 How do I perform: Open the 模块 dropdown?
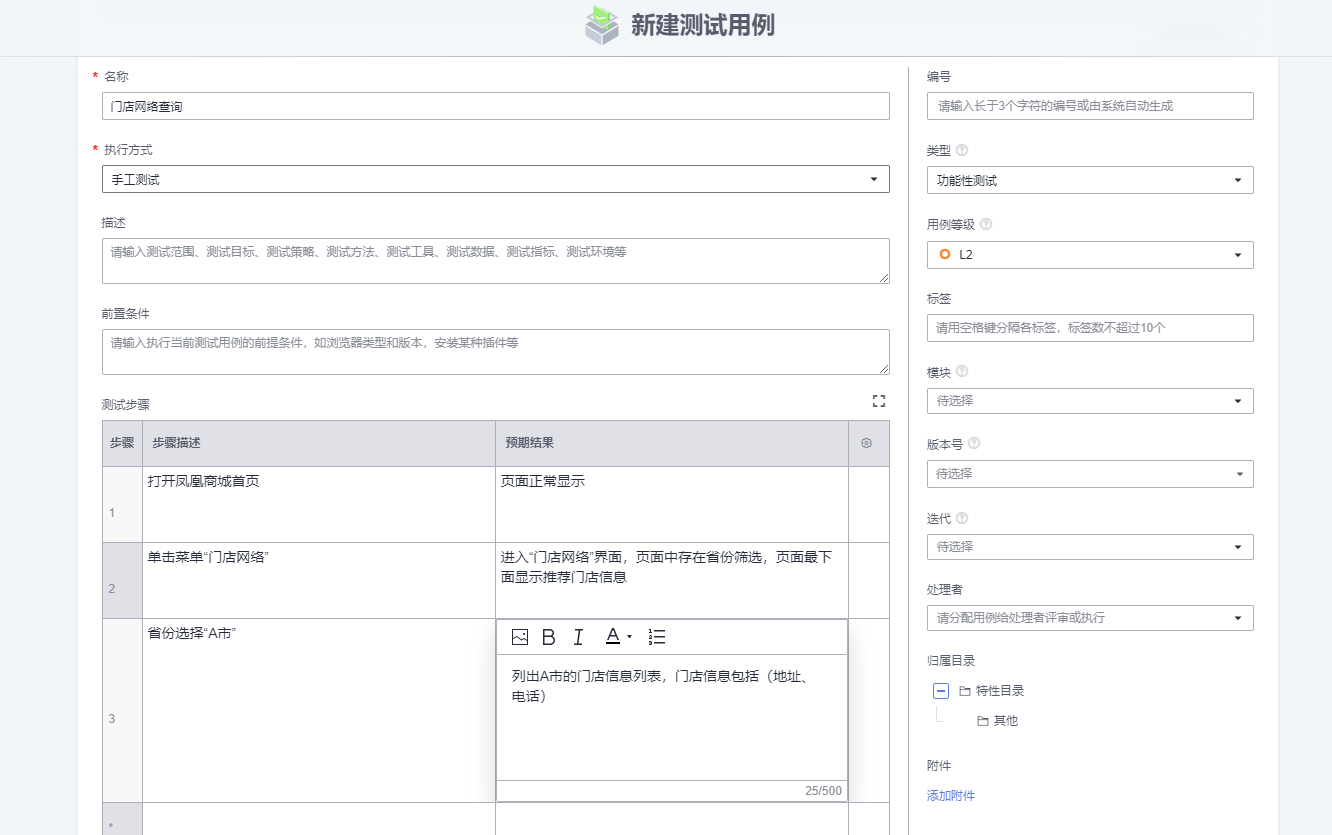[x=1090, y=401]
